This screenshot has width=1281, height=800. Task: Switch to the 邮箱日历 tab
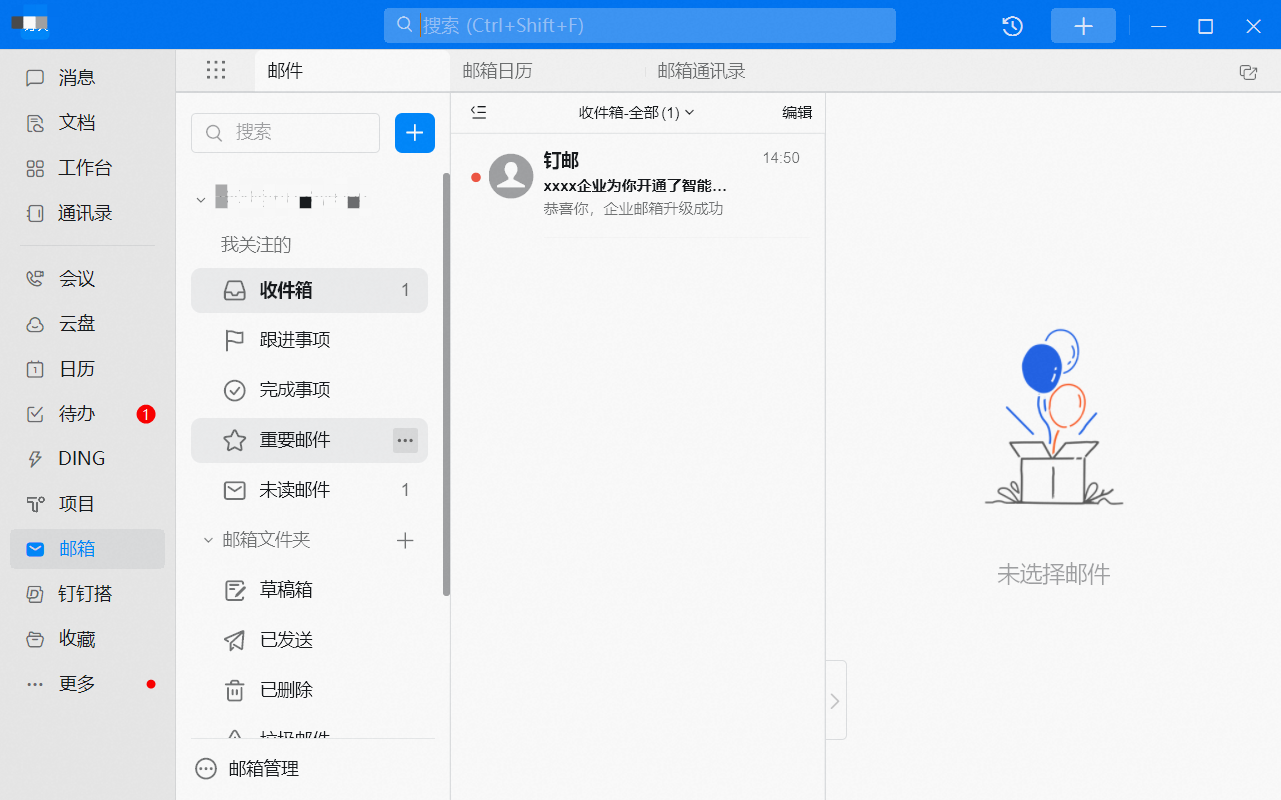497,71
